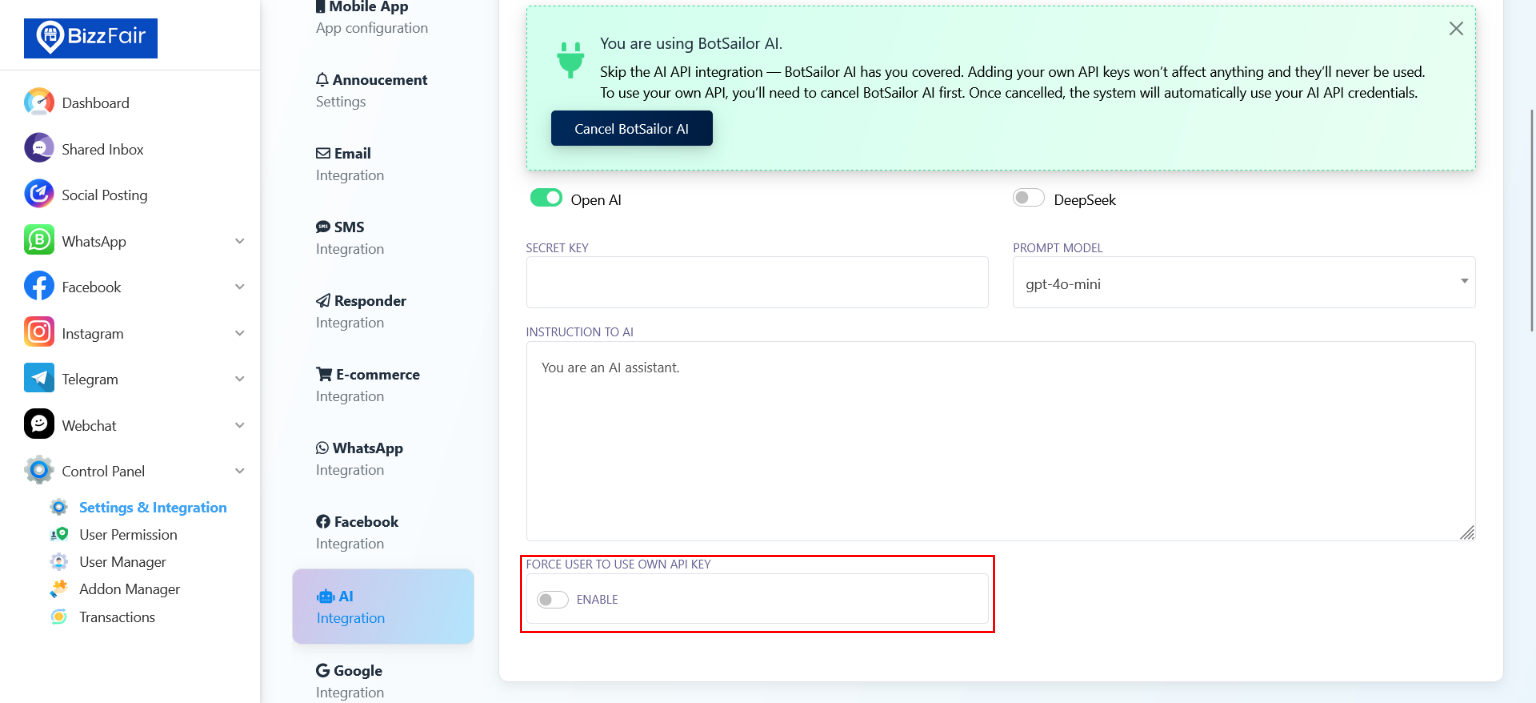Open the Transactions page
Screen dimensions: 1536x703
point(117,617)
